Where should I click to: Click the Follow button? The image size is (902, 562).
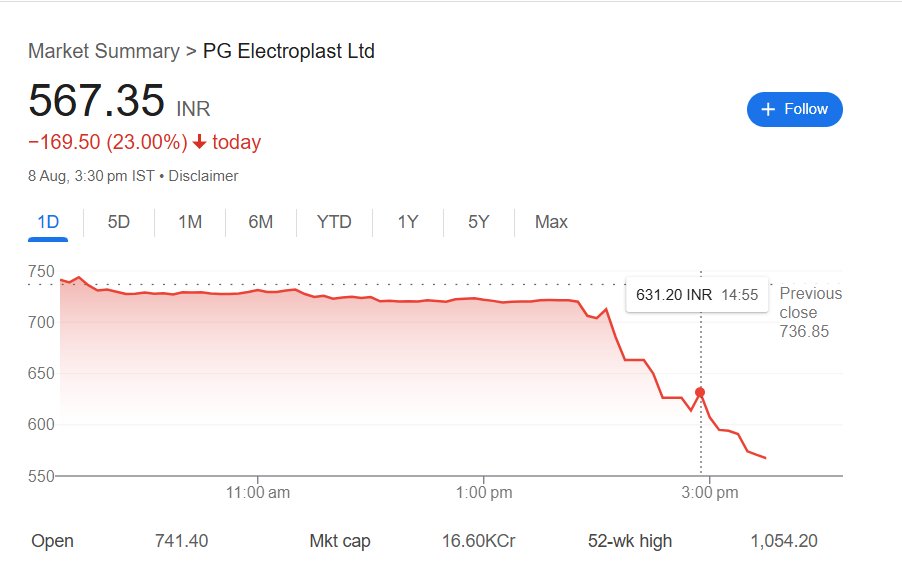point(794,109)
